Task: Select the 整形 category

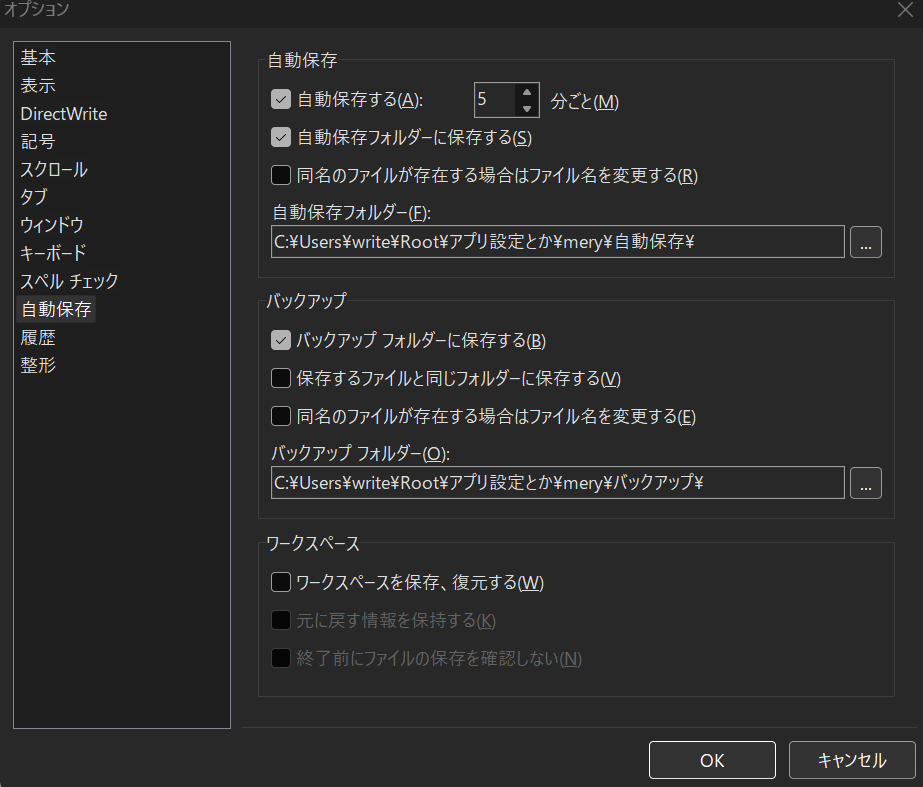Action: coord(38,365)
